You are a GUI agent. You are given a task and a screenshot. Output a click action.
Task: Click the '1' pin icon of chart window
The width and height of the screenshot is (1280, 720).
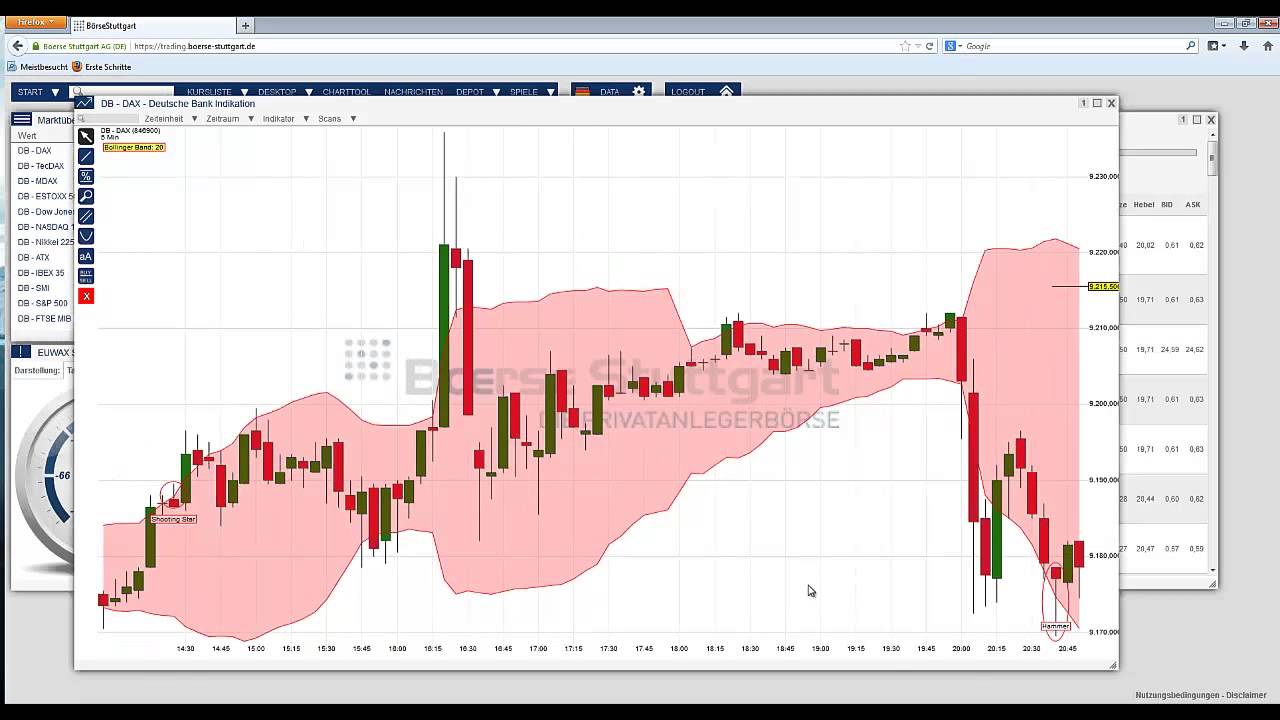coord(1083,103)
